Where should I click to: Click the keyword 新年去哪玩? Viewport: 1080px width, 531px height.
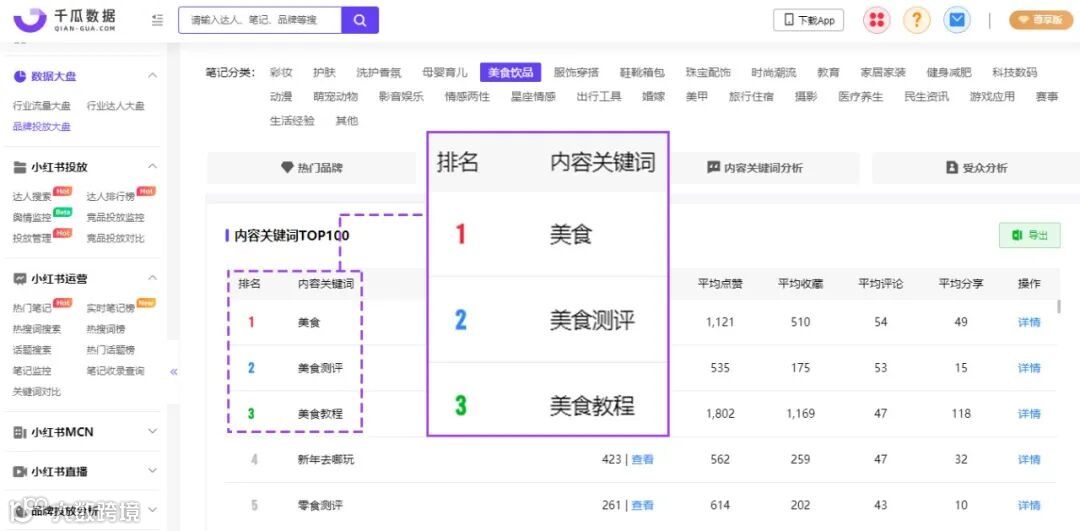click(x=326, y=459)
